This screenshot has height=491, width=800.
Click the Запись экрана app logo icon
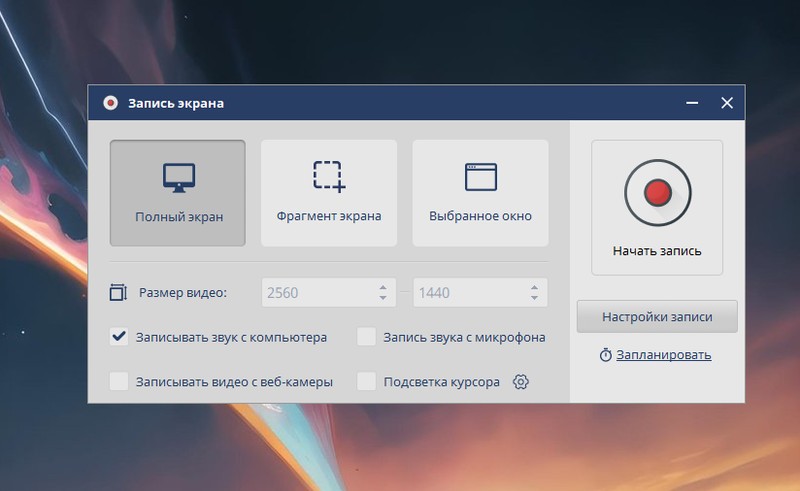coord(110,103)
